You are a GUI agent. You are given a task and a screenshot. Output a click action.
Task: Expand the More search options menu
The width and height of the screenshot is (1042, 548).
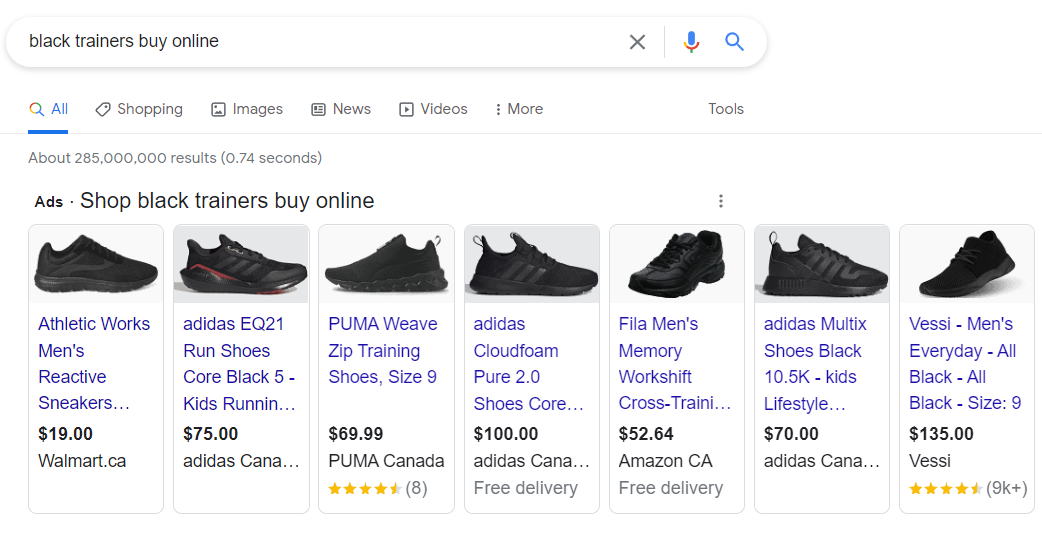coord(518,109)
